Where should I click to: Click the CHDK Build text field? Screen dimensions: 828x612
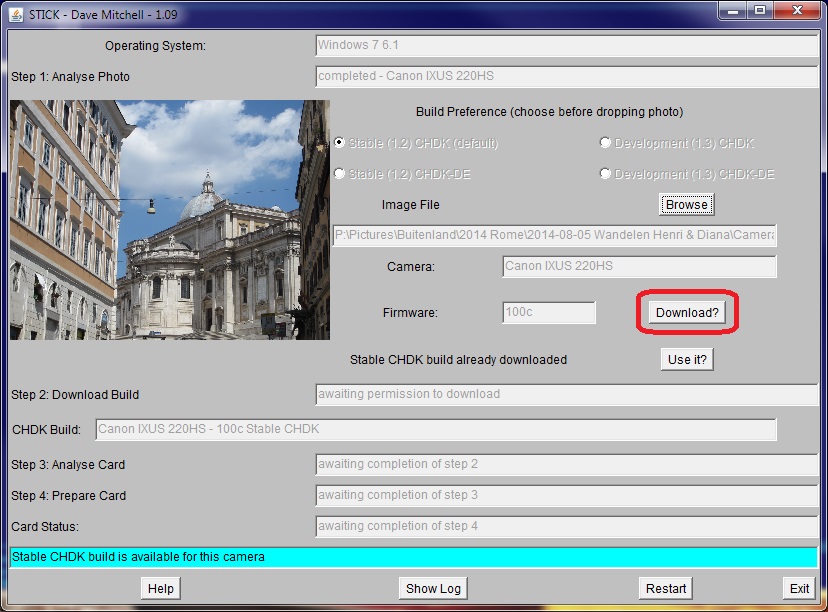coord(435,430)
